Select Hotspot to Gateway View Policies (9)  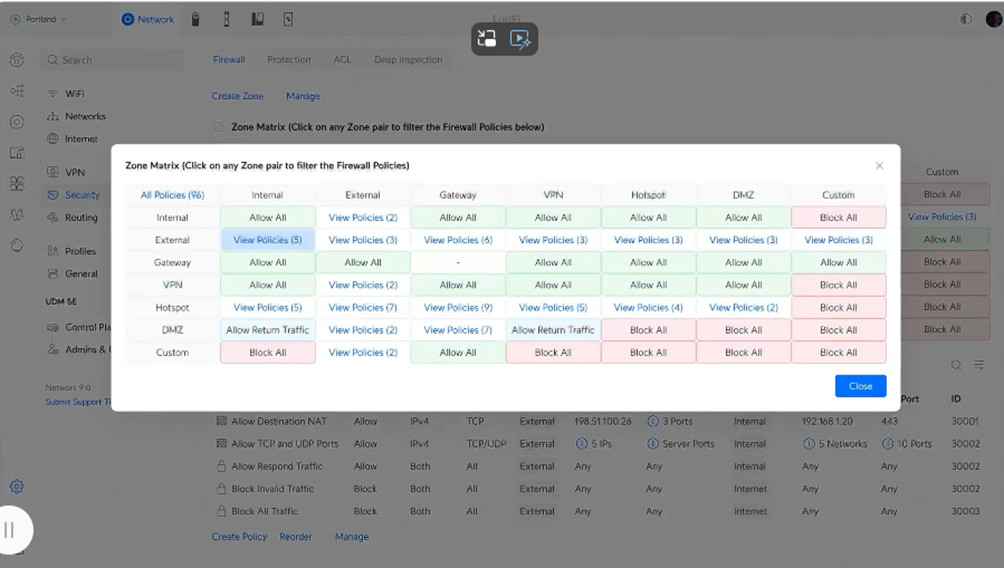(x=458, y=308)
